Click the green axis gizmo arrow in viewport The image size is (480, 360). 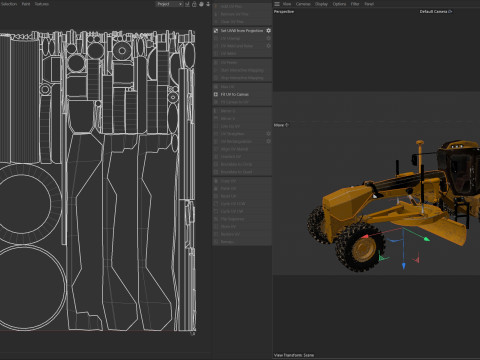tap(426, 239)
